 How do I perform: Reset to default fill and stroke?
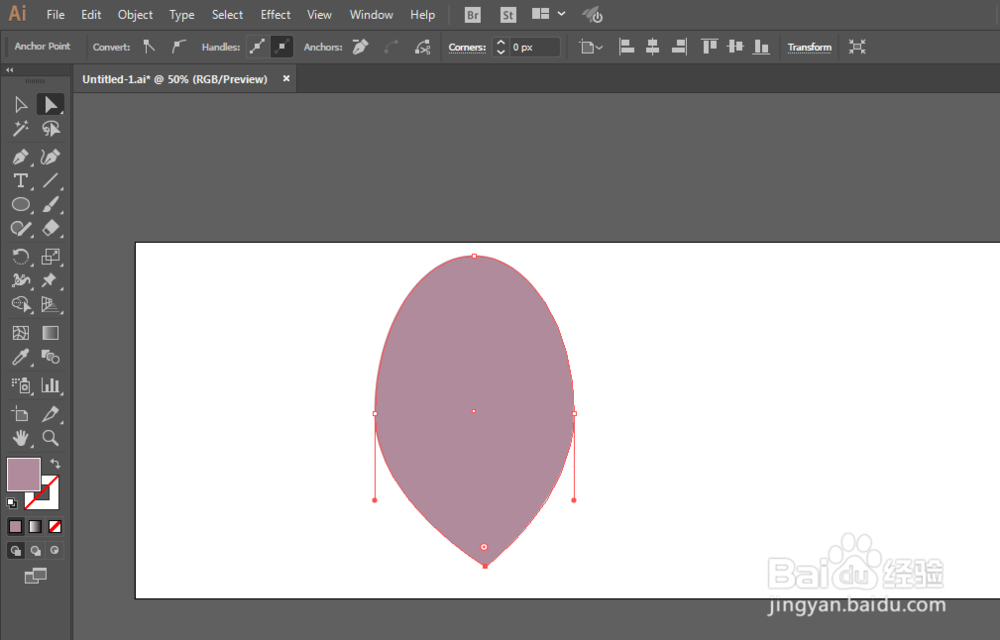point(11,502)
